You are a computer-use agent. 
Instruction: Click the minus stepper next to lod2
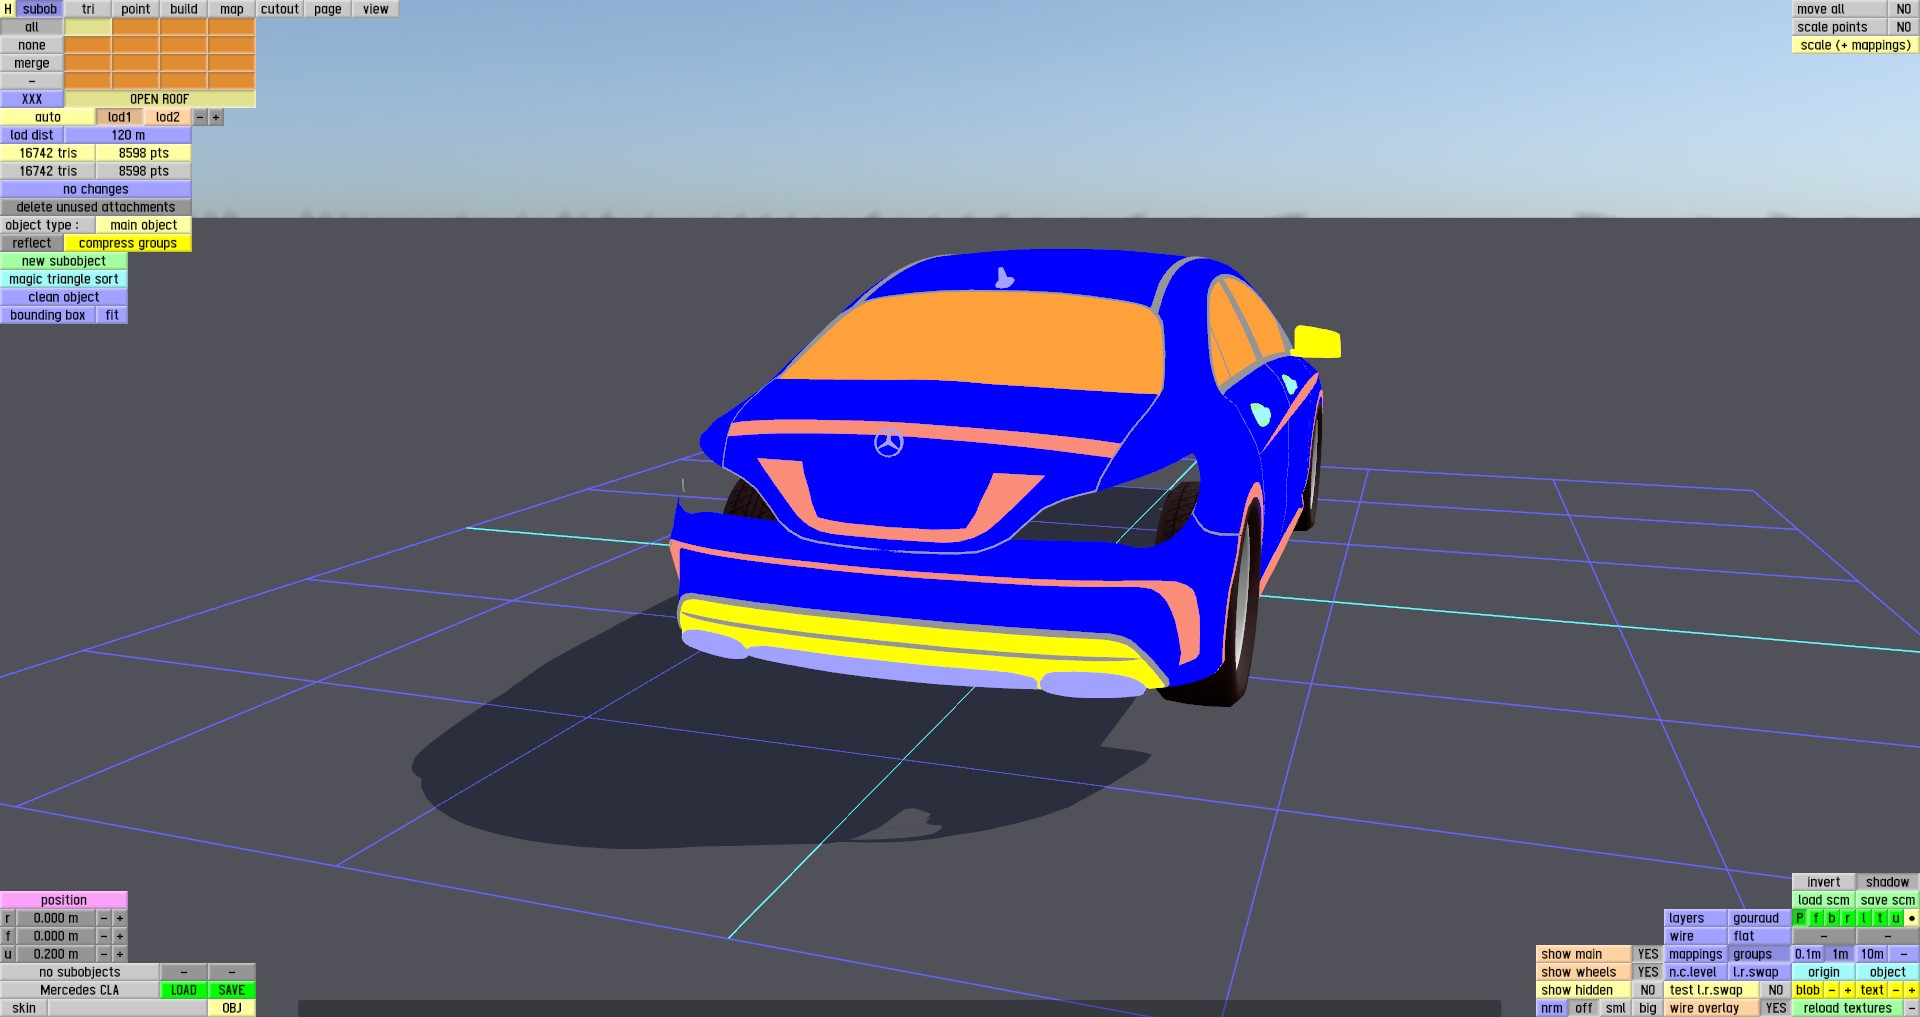(x=200, y=117)
